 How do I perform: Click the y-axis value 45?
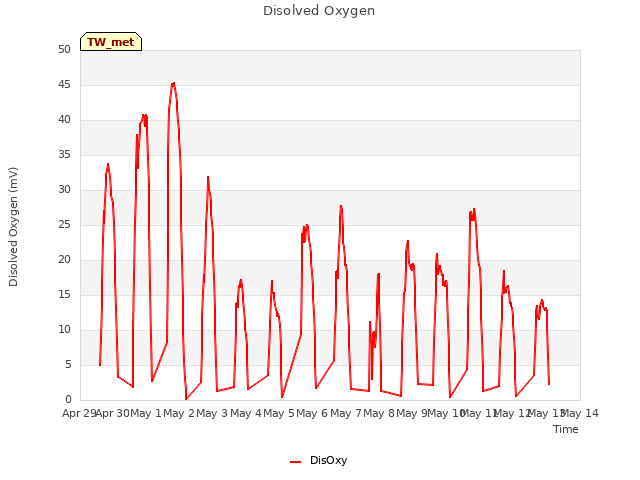point(64,85)
